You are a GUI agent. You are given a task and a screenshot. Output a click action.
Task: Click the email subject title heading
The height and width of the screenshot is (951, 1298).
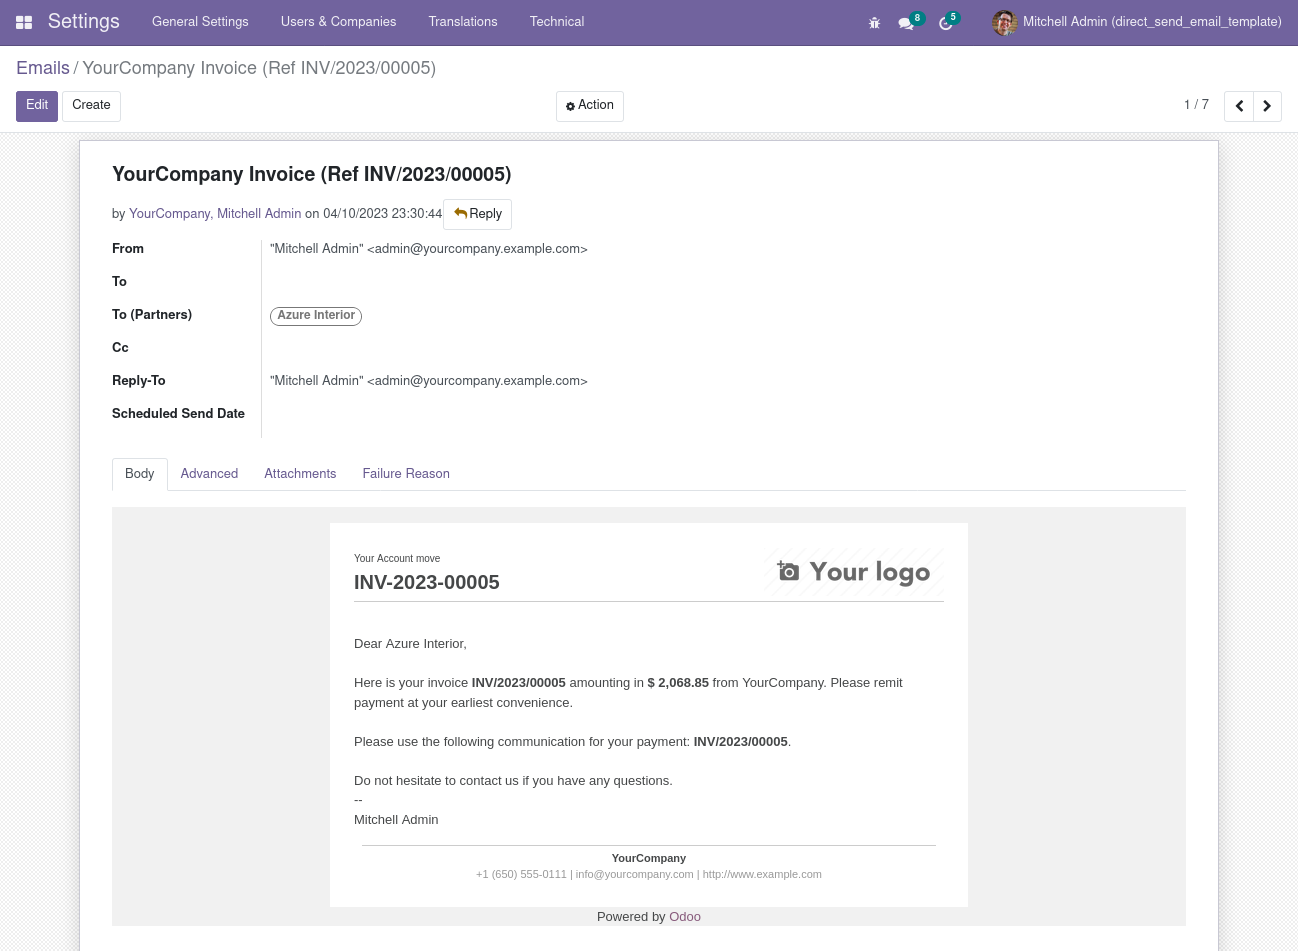312,175
